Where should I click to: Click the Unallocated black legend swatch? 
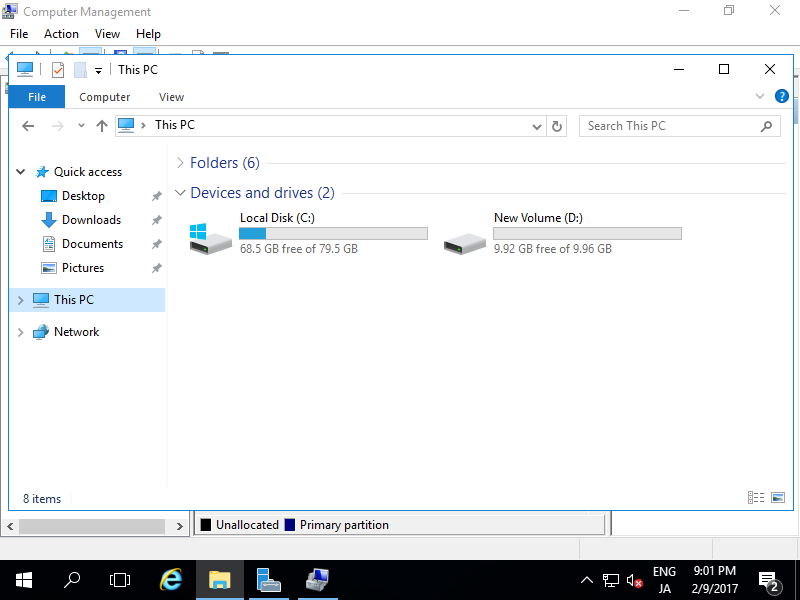click(x=206, y=525)
